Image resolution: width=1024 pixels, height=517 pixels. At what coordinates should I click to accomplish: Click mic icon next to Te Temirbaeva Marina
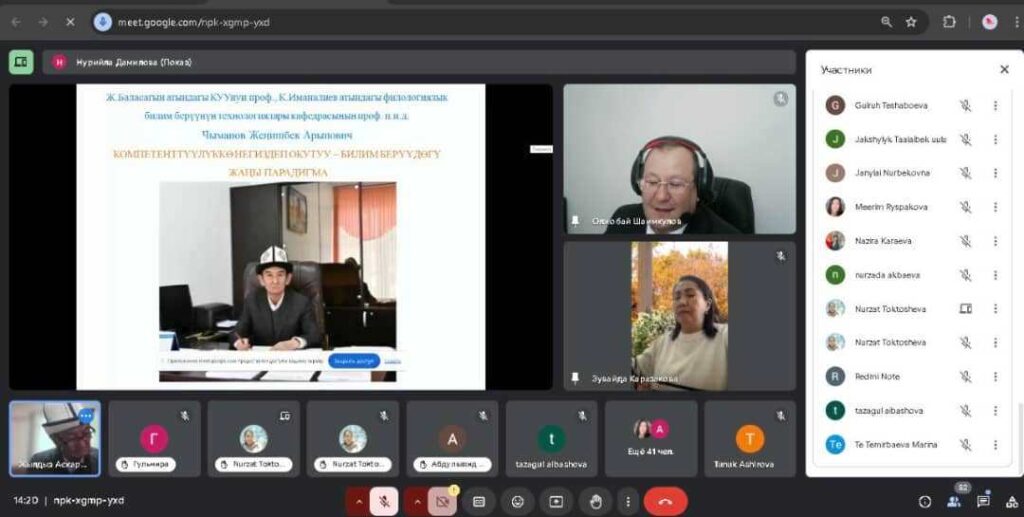coord(965,445)
